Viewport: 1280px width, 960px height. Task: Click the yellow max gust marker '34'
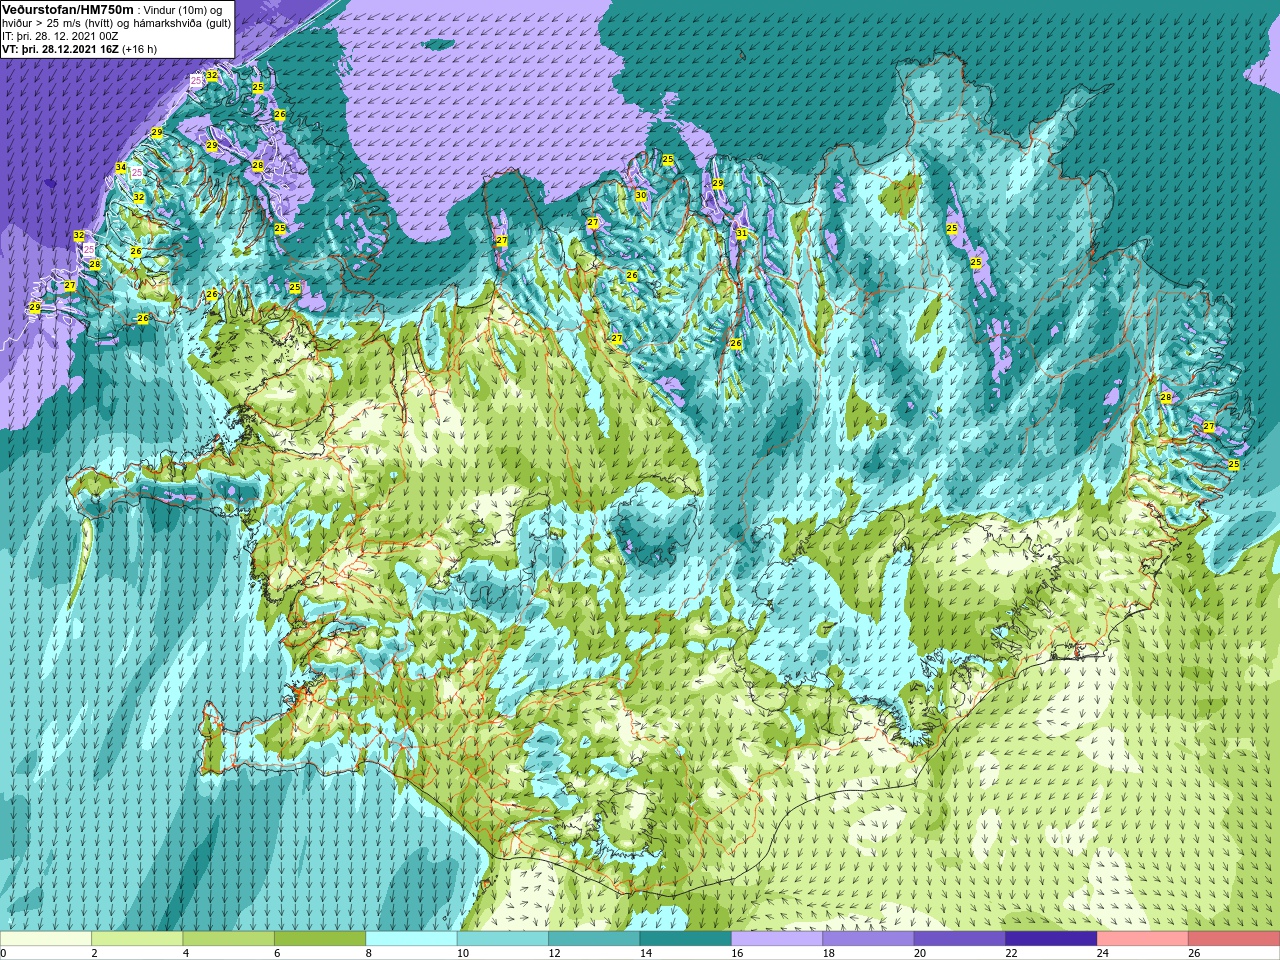[x=121, y=168]
